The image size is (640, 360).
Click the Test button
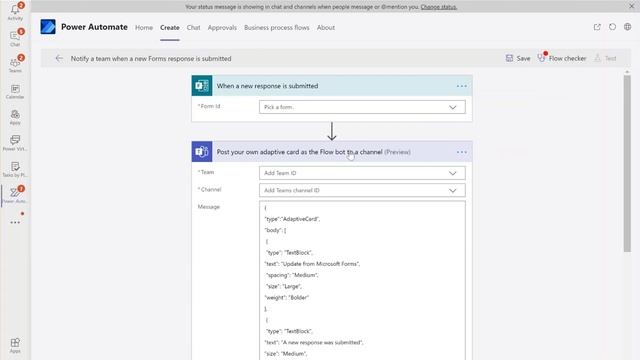click(x=605, y=58)
